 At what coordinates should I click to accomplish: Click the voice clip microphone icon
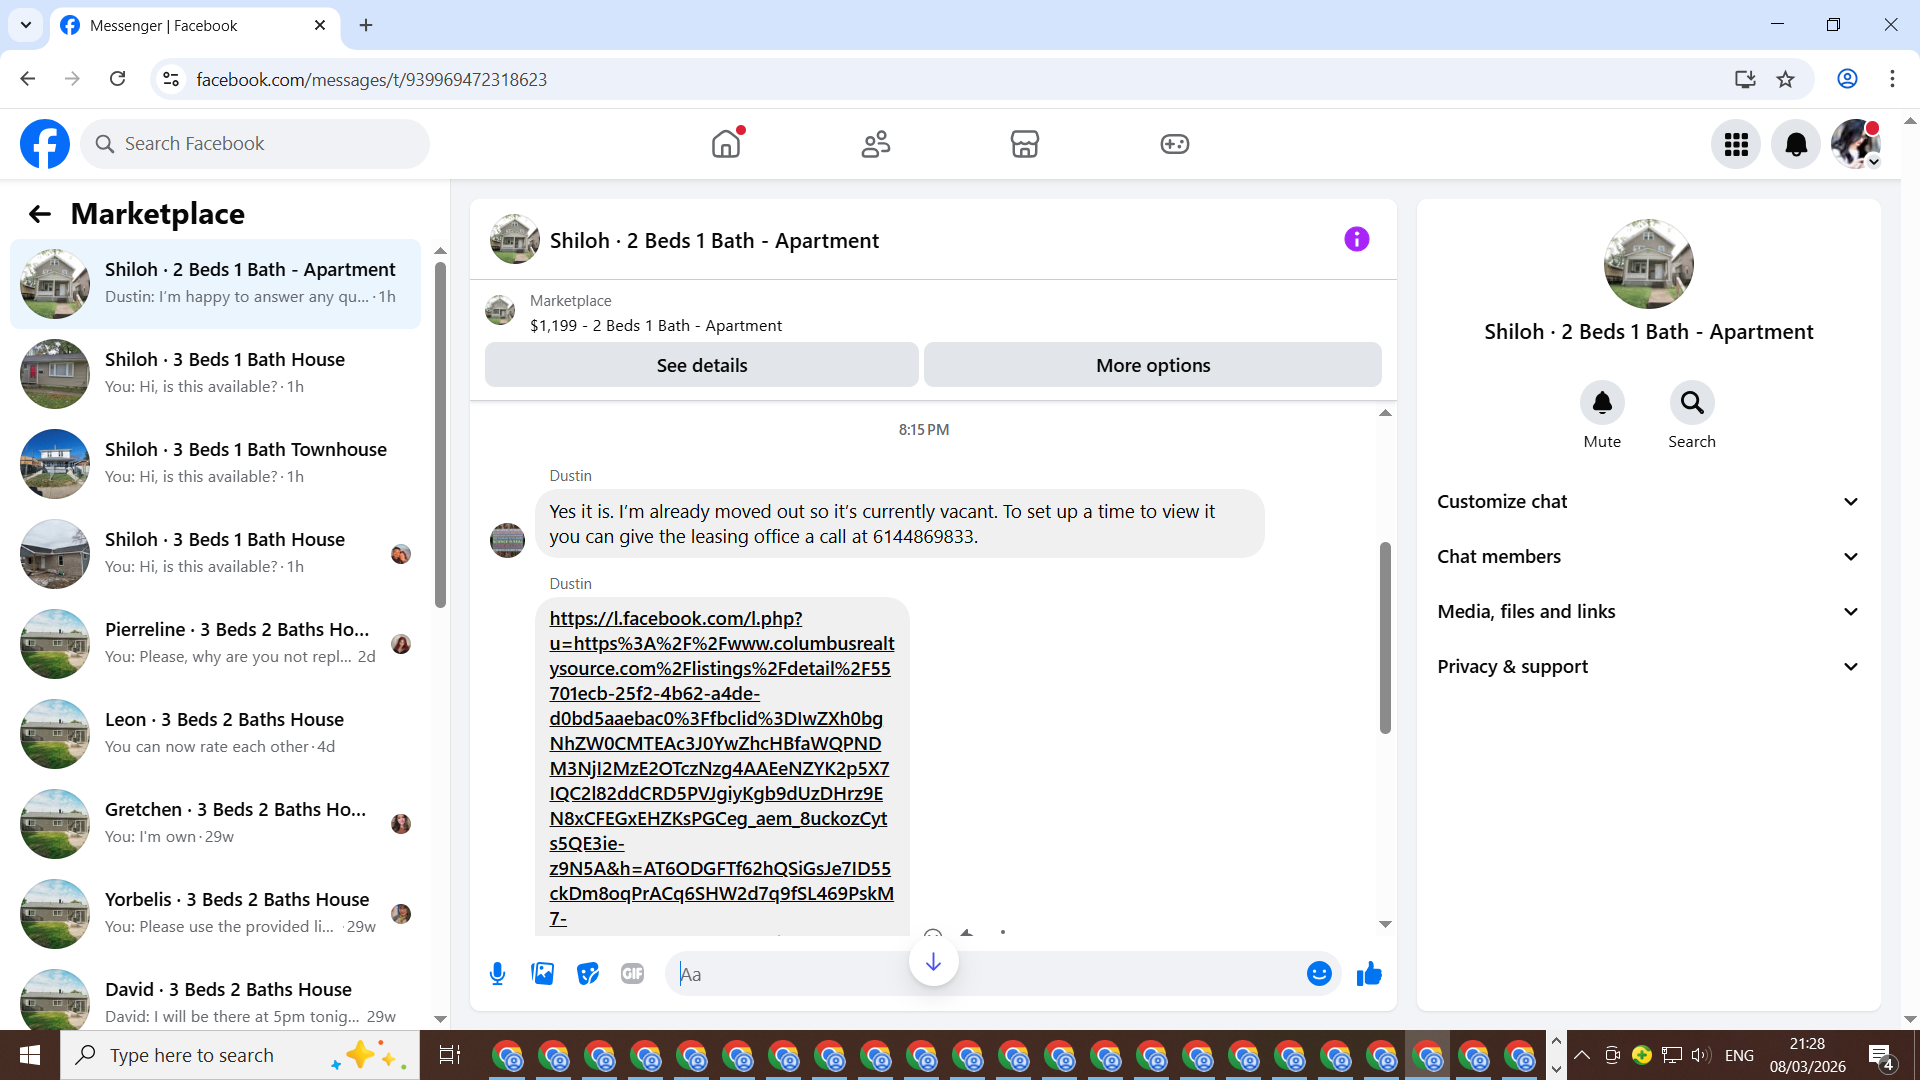(497, 974)
